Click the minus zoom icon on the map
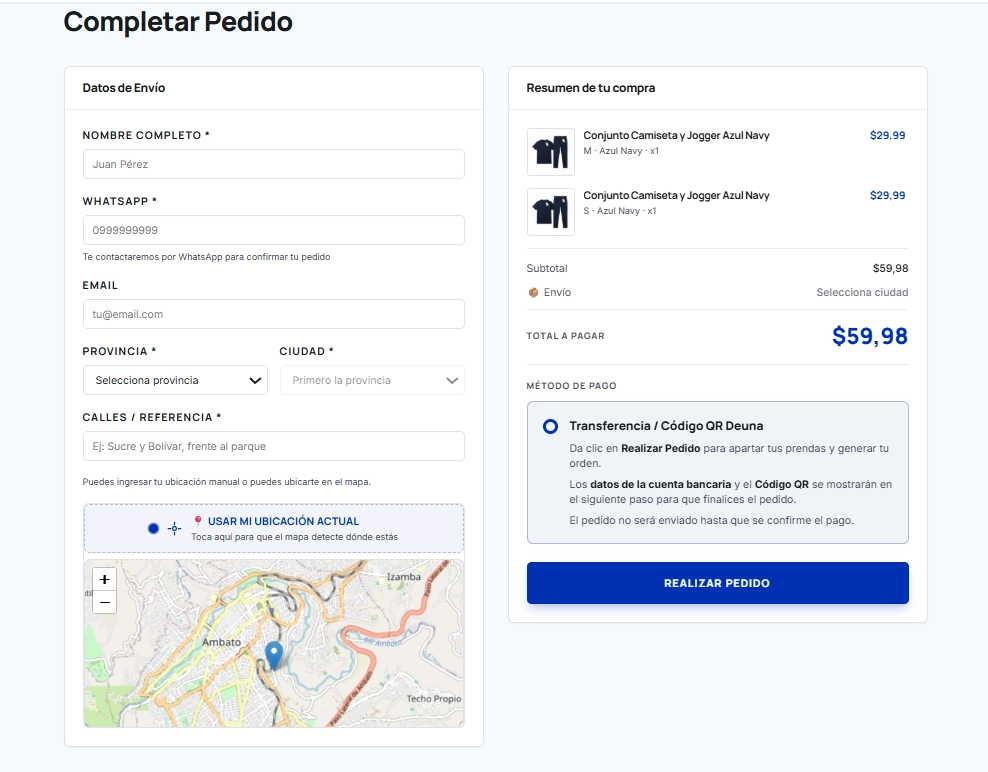The image size is (988, 772). pyautogui.click(x=104, y=601)
